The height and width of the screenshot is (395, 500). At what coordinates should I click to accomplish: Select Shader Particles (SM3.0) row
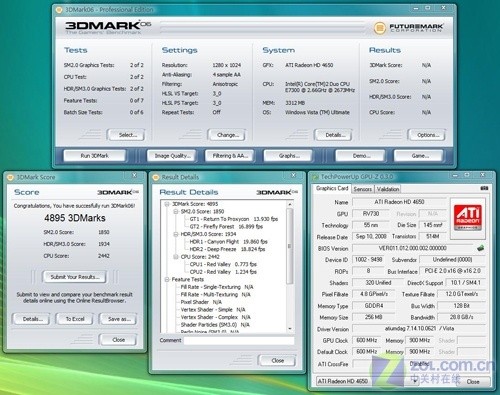coord(215,325)
